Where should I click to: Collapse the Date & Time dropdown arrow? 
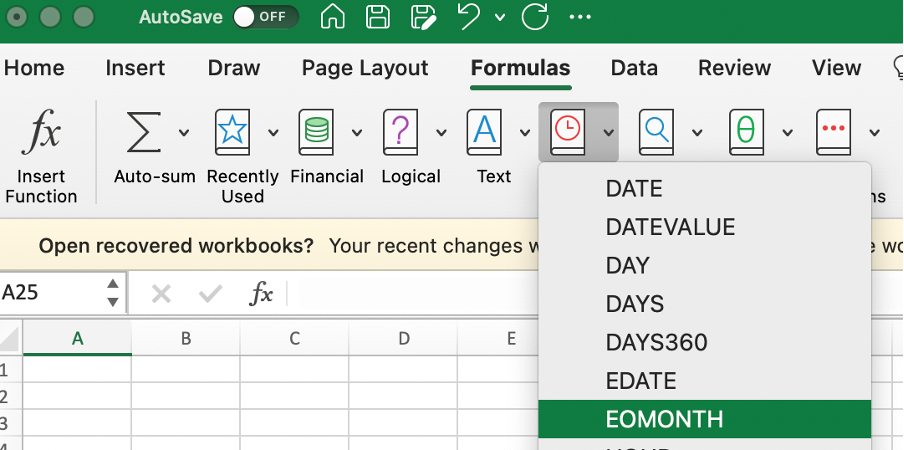tap(608, 132)
